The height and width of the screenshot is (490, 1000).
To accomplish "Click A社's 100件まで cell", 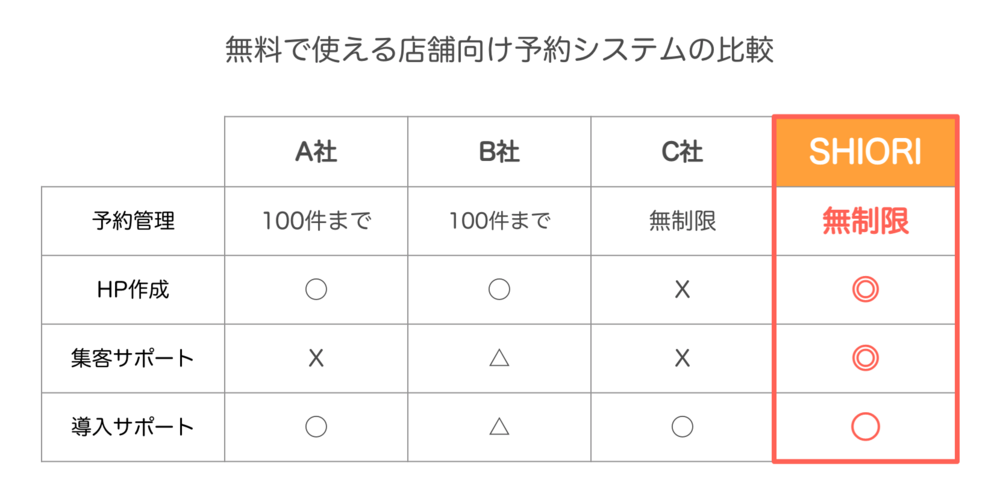I will [316, 221].
